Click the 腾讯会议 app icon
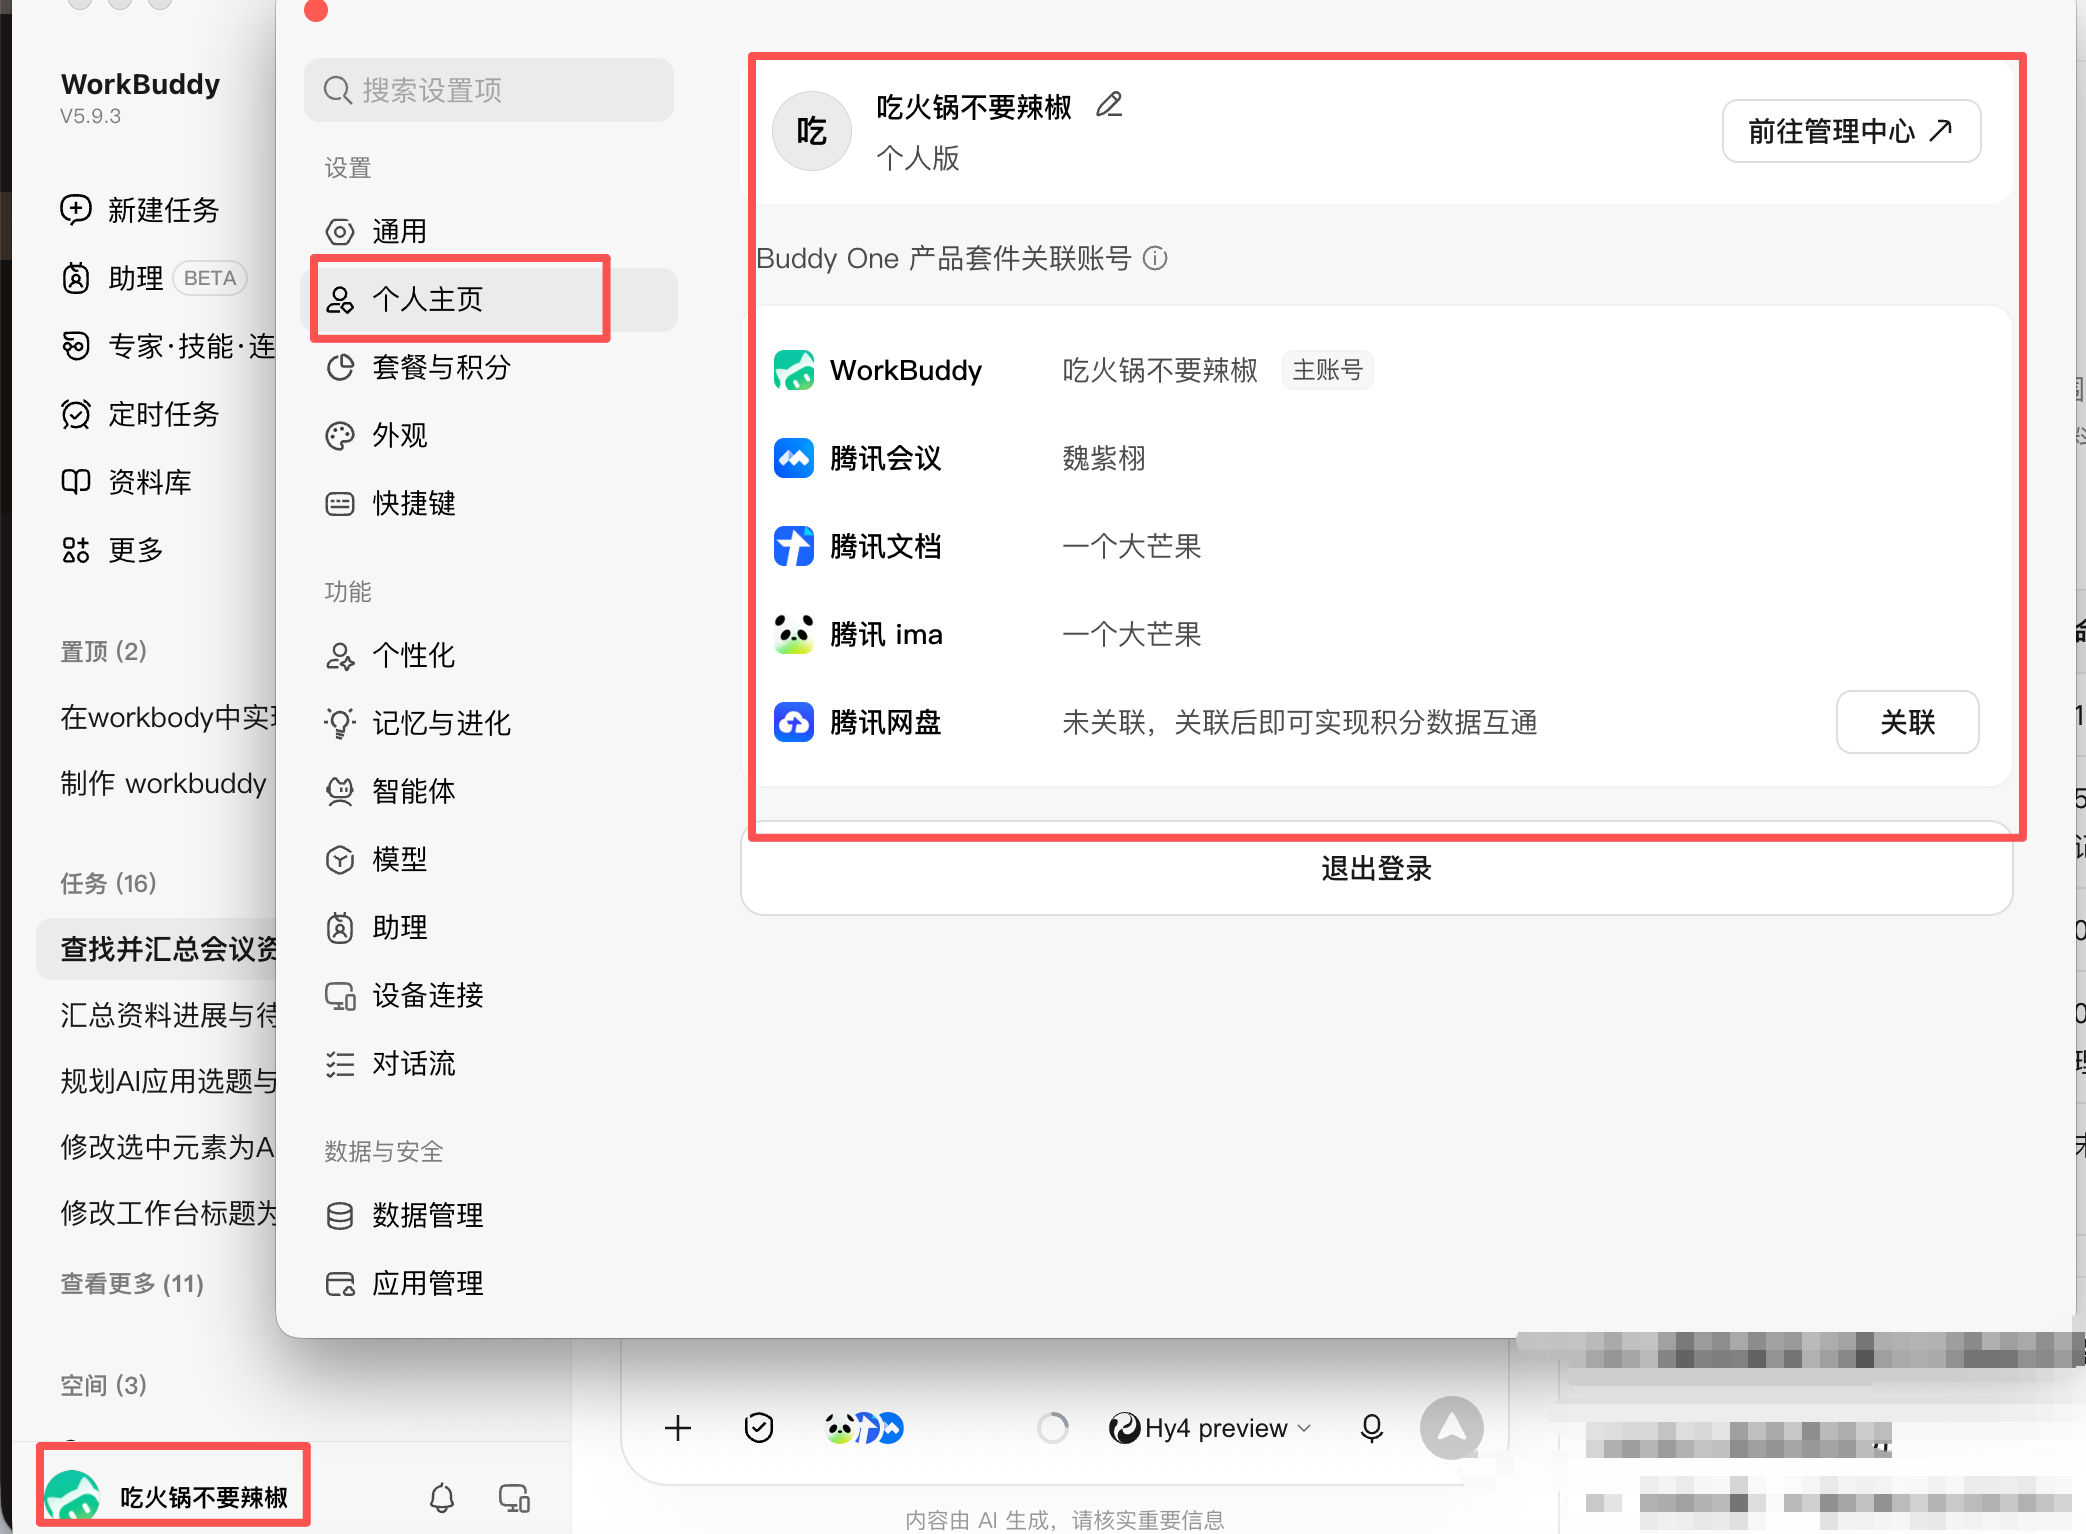 tap(794, 458)
